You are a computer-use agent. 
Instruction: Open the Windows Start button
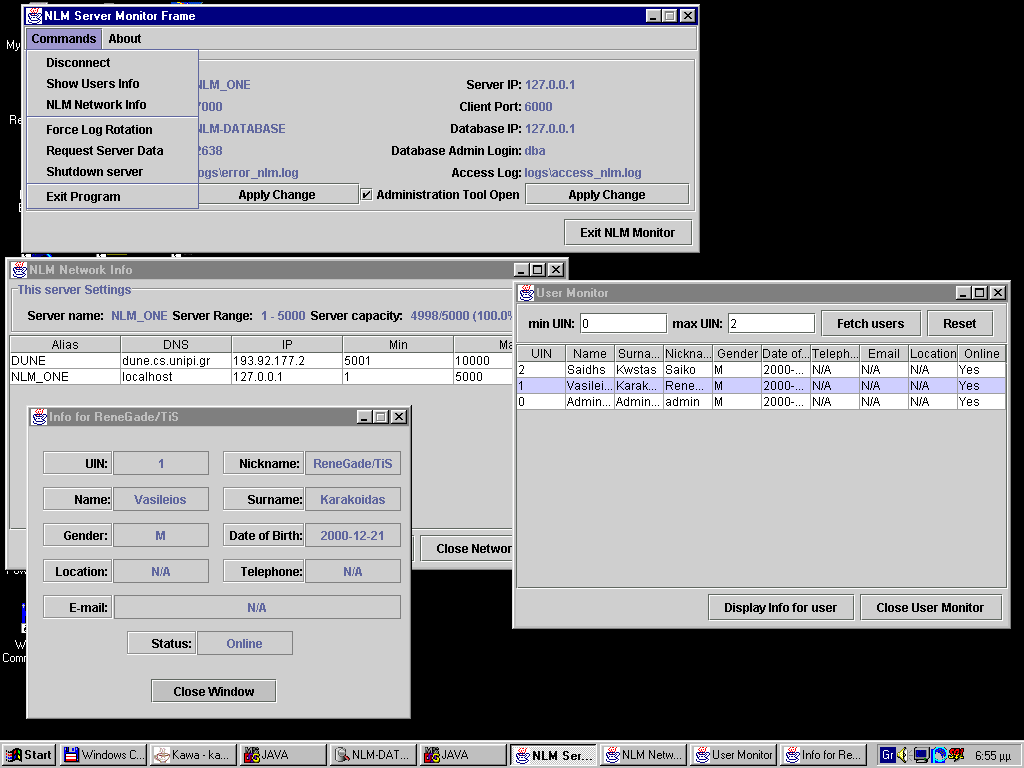point(29,755)
